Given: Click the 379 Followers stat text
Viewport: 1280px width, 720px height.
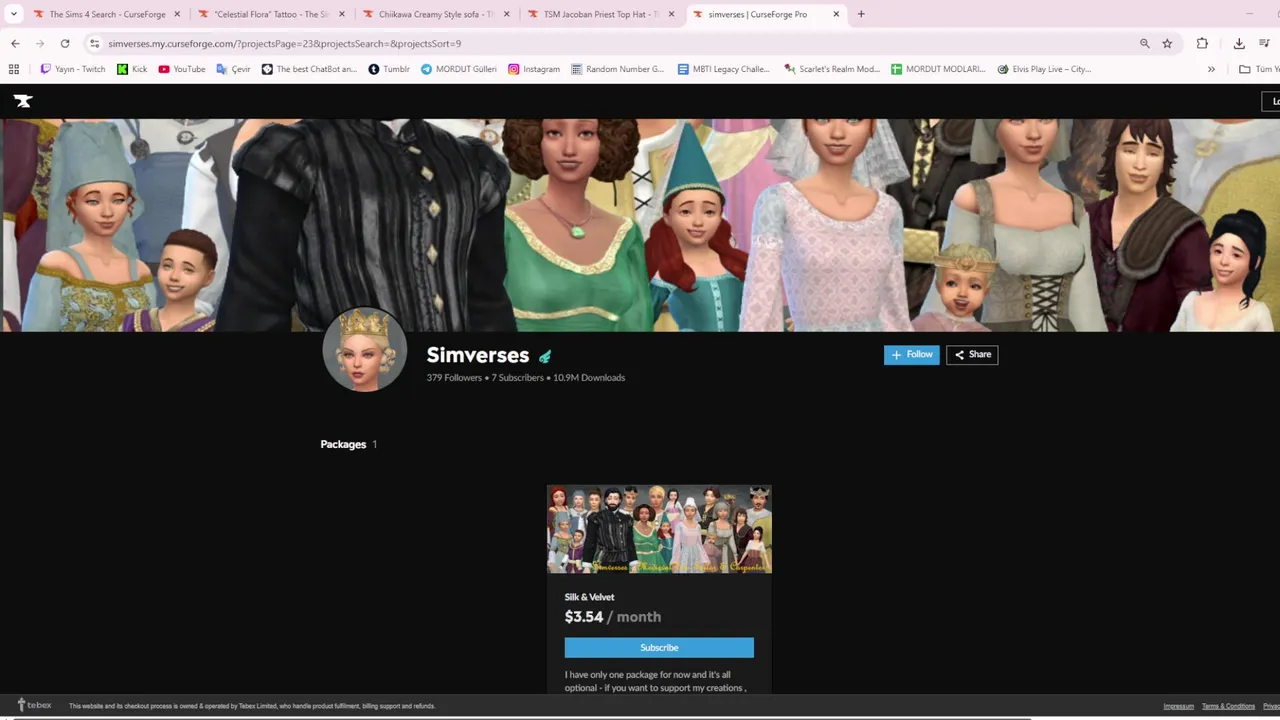Looking at the screenshot, I should tap(454, 378).
